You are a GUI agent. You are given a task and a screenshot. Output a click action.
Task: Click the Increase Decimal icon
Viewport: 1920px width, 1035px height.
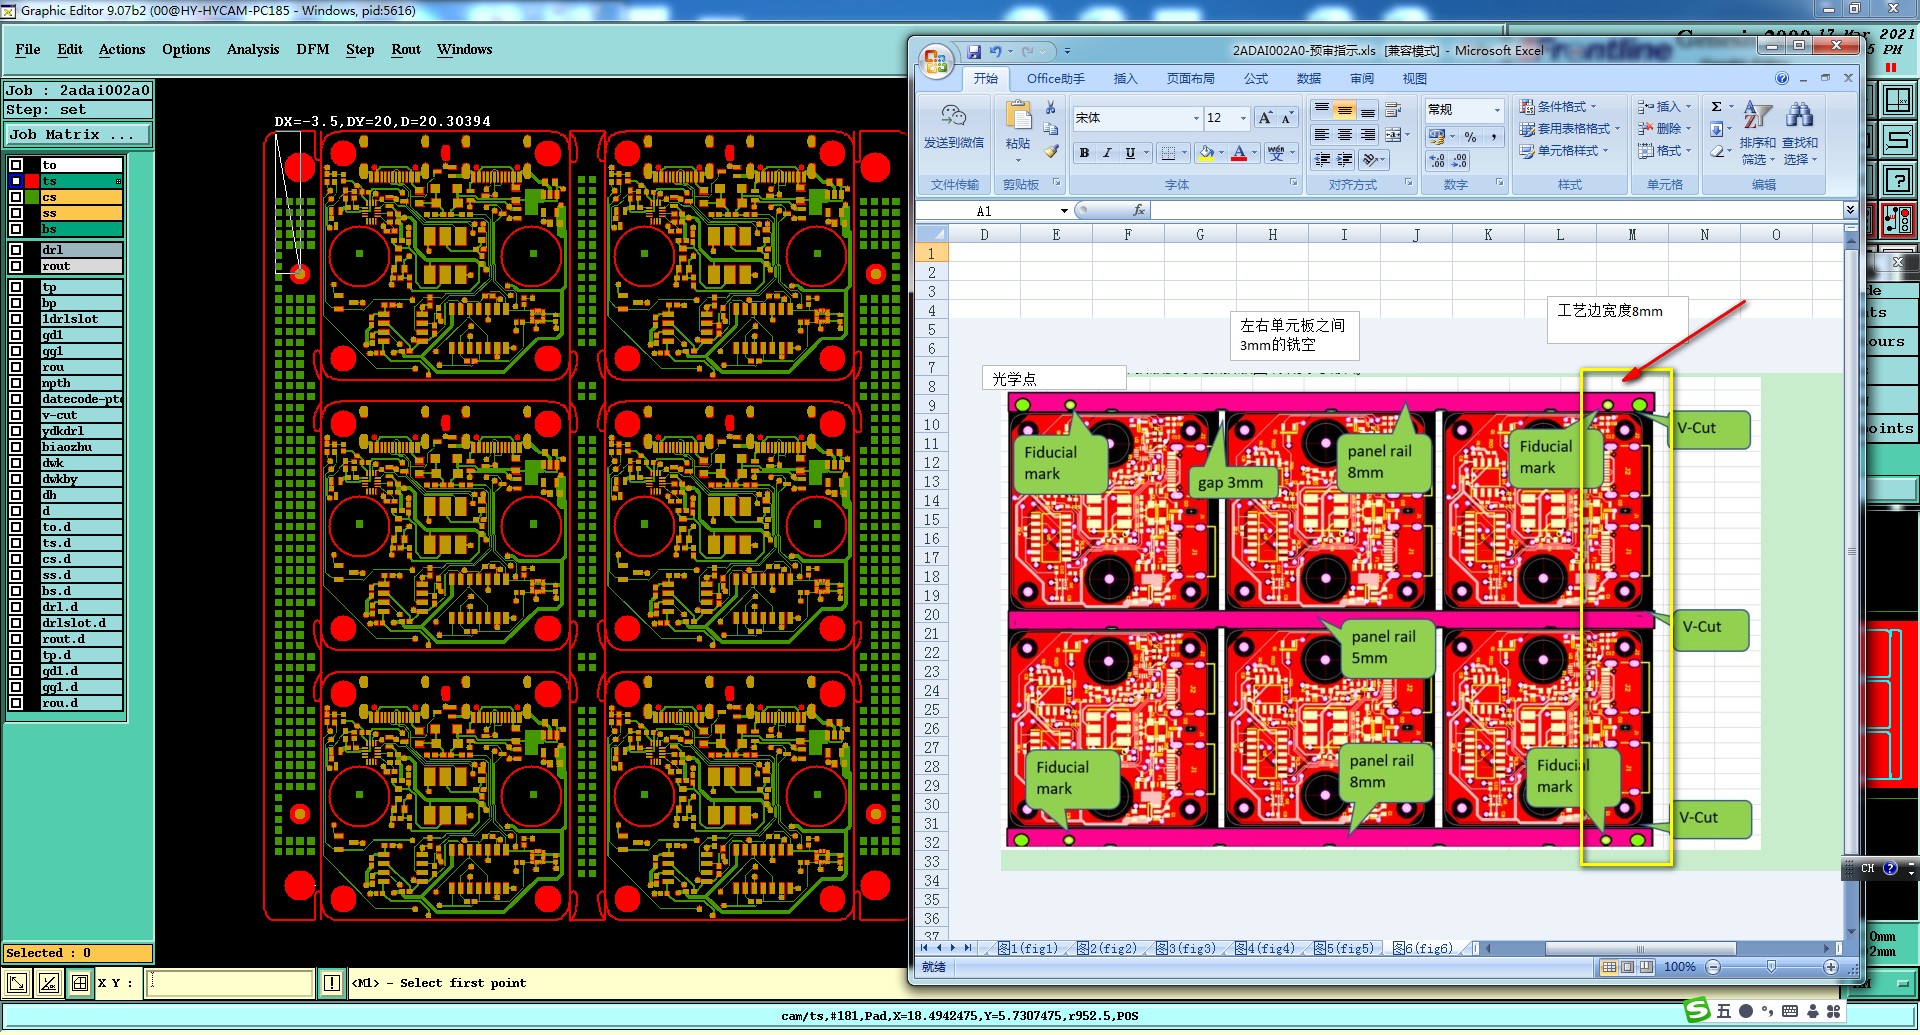coord(1437,160)
